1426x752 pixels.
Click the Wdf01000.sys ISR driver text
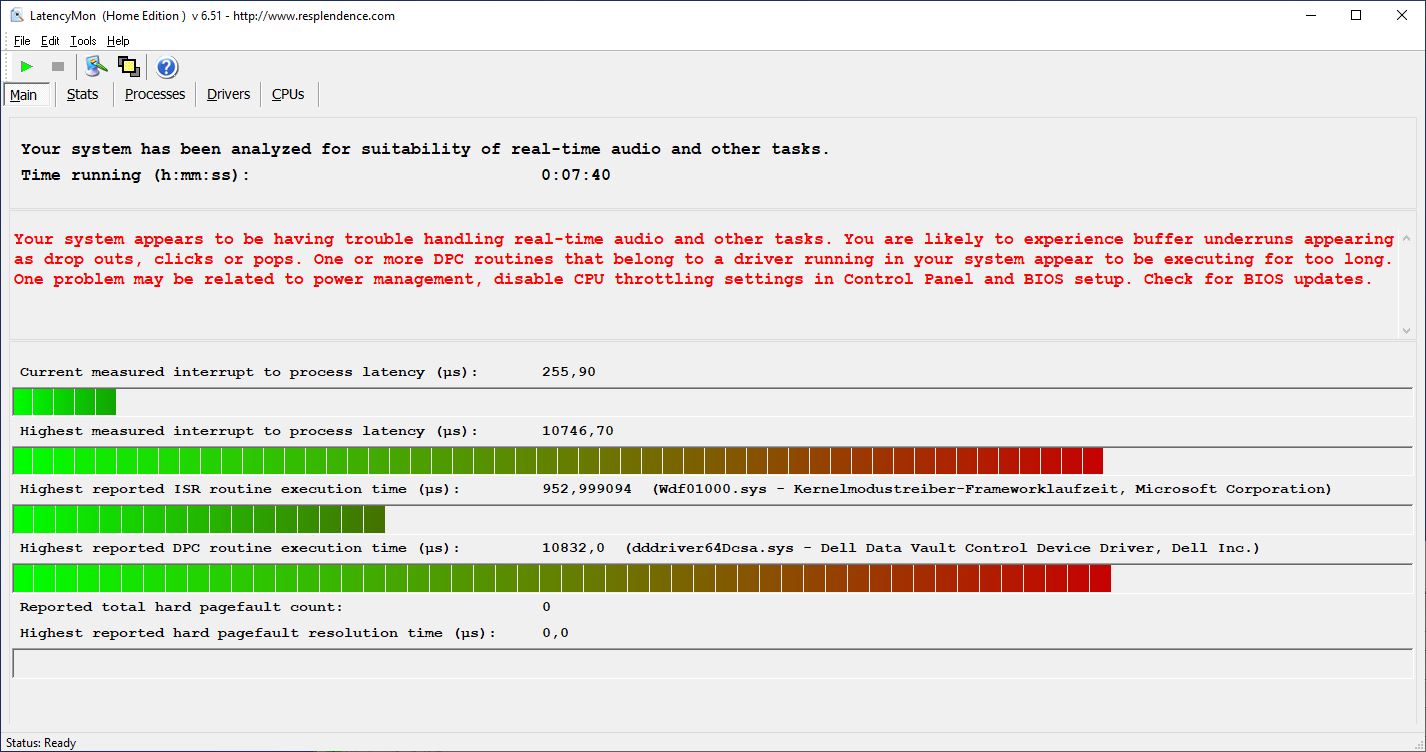tap(991, 489)
